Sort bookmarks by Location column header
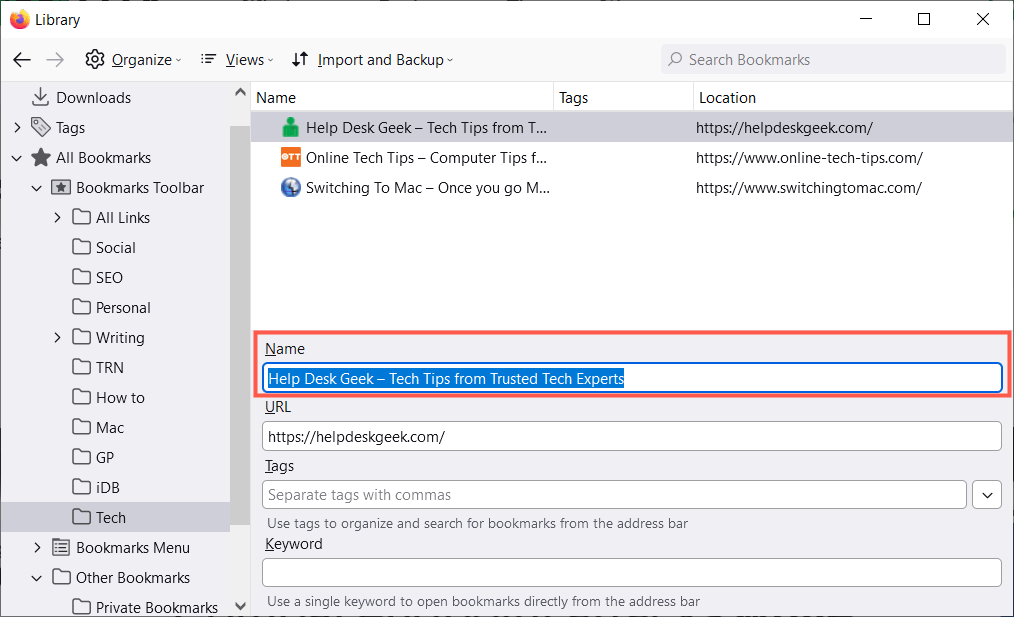Screen dimensions: 1014x617 point(727,97)
